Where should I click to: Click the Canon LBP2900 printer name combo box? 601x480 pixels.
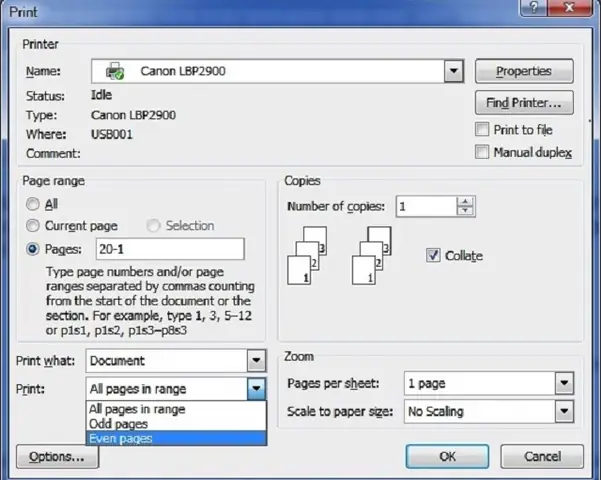pyautogui.click(x=278, y=71)
